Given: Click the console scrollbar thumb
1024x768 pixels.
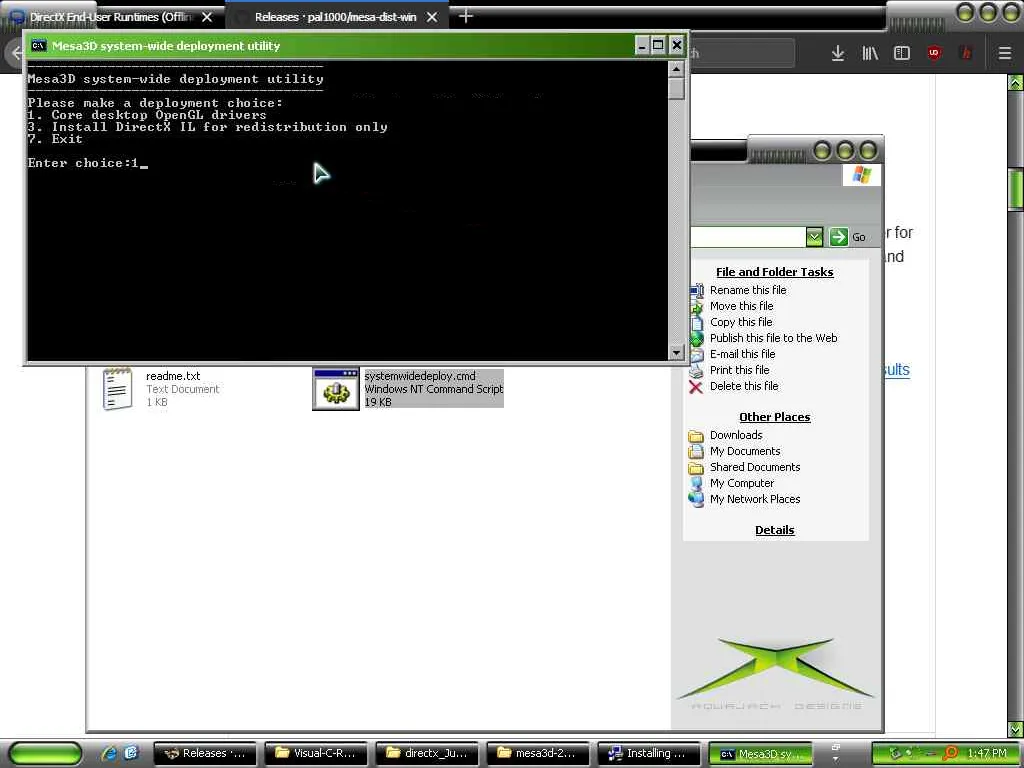Looking at the screenshot, I should tap(676, 88).
